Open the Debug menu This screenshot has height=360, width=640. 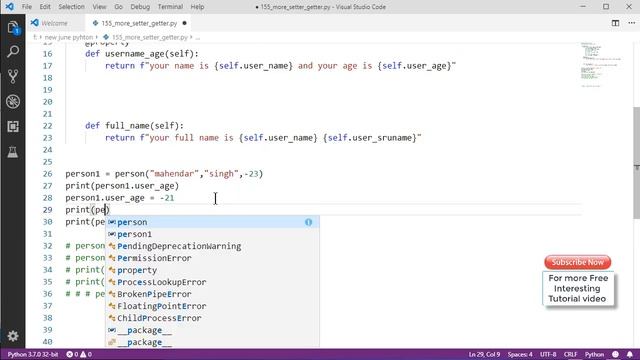point(140,7)
